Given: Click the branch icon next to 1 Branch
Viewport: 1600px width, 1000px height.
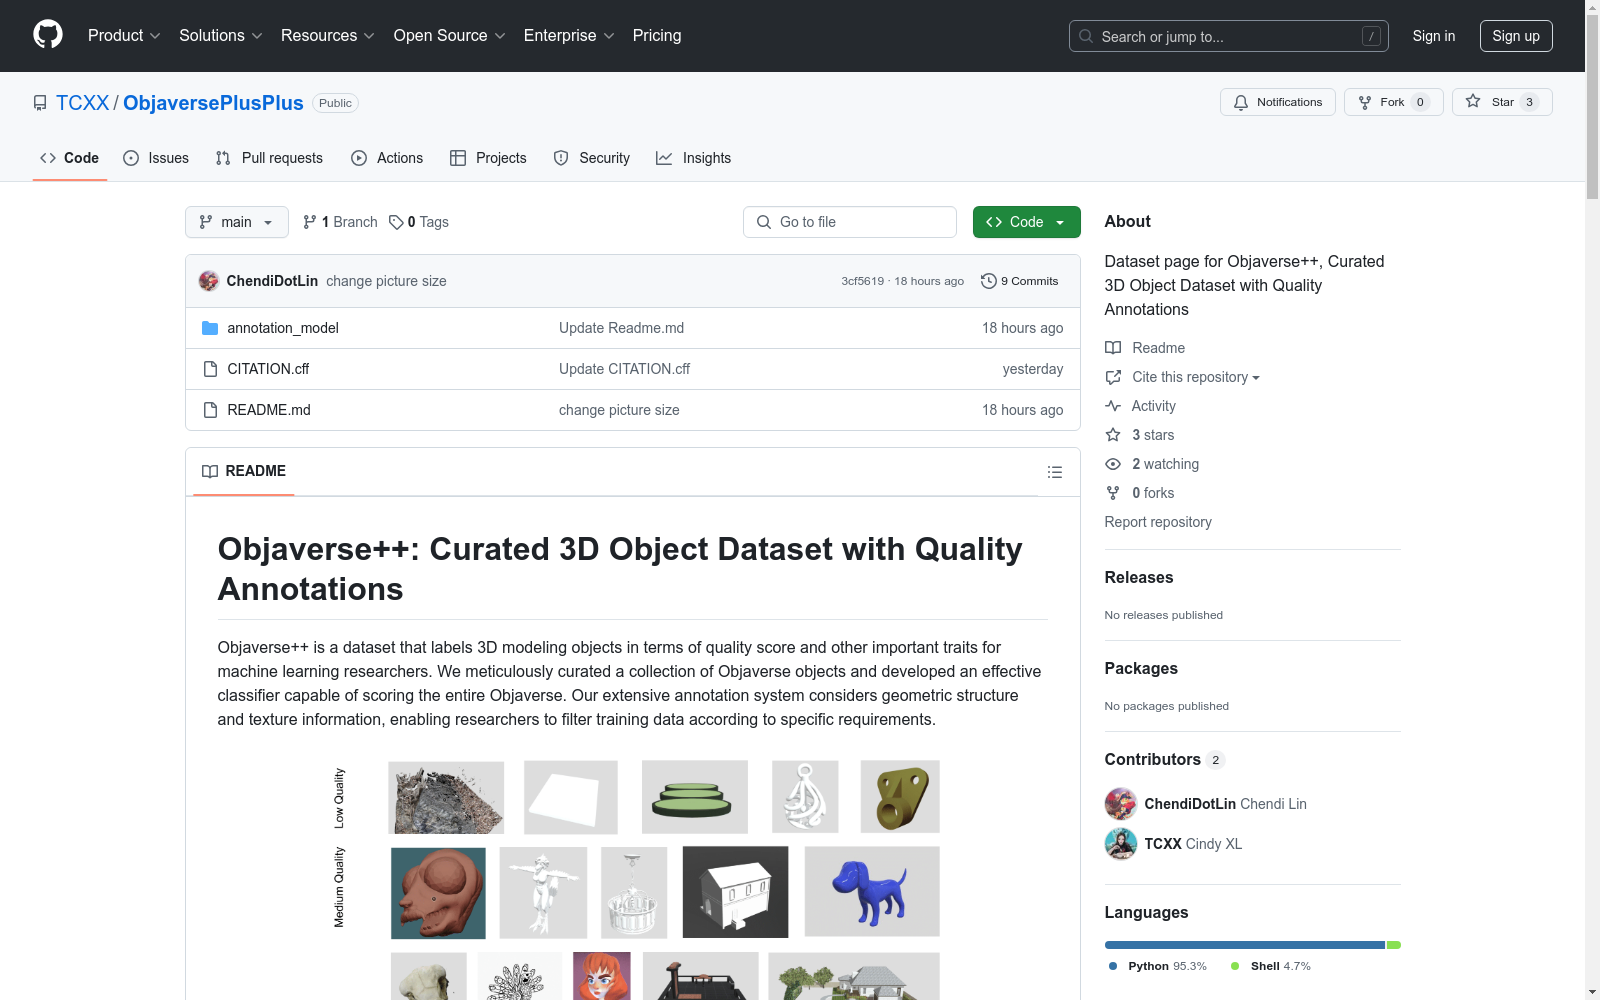Looking at the screenshot, I should [310, 222].
